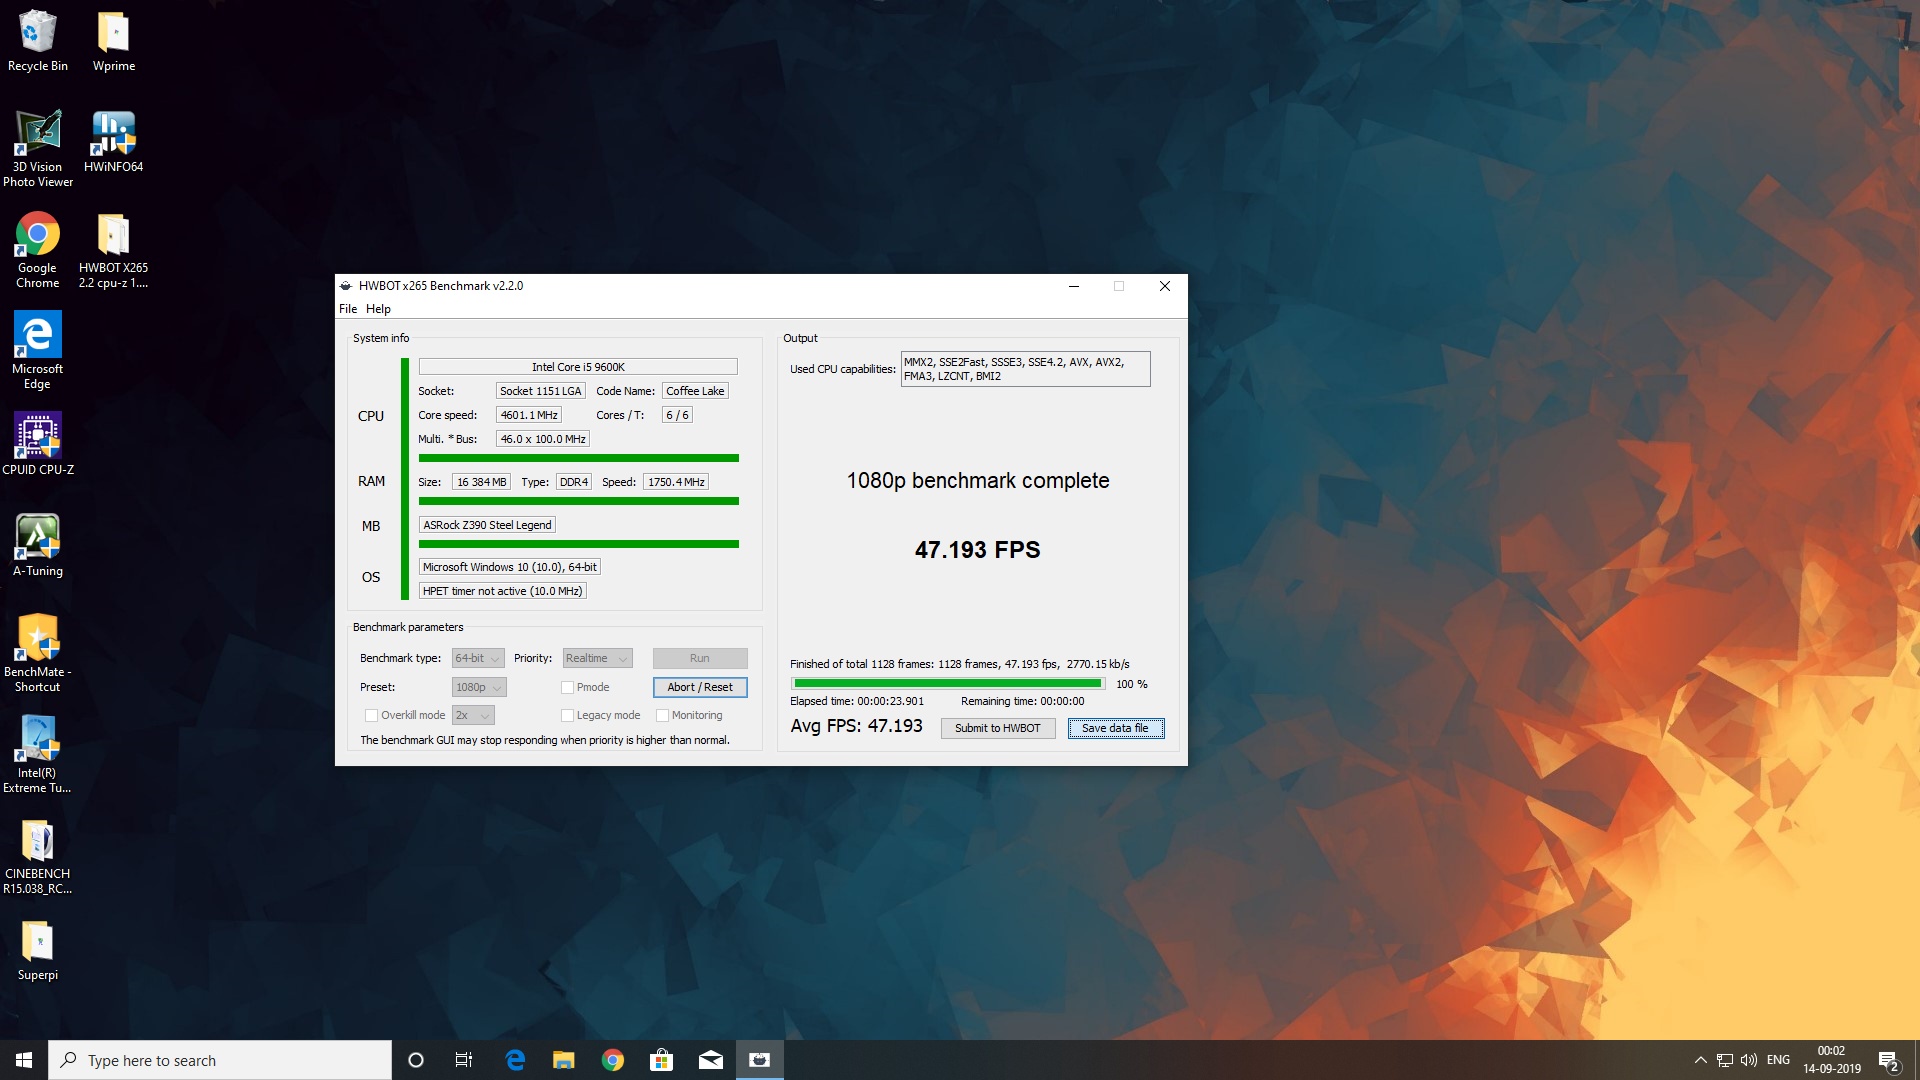Open Chrome from the taskbar
Viewport: 1920px width, 1080px height.
pyautogui.click(x=613, y=1060)
